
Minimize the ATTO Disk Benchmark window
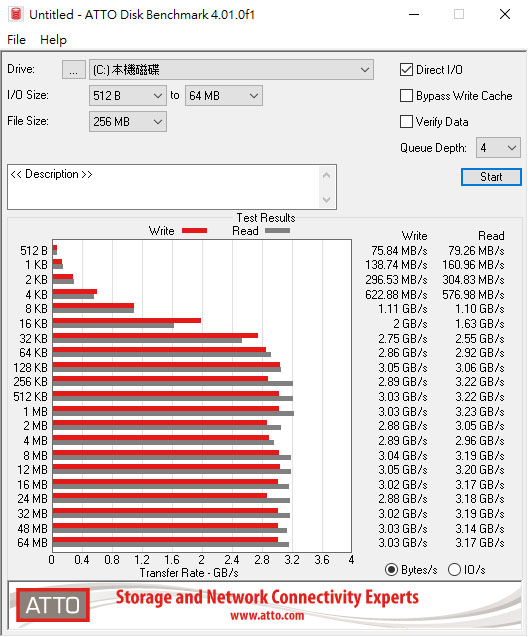tap(414, 15)
